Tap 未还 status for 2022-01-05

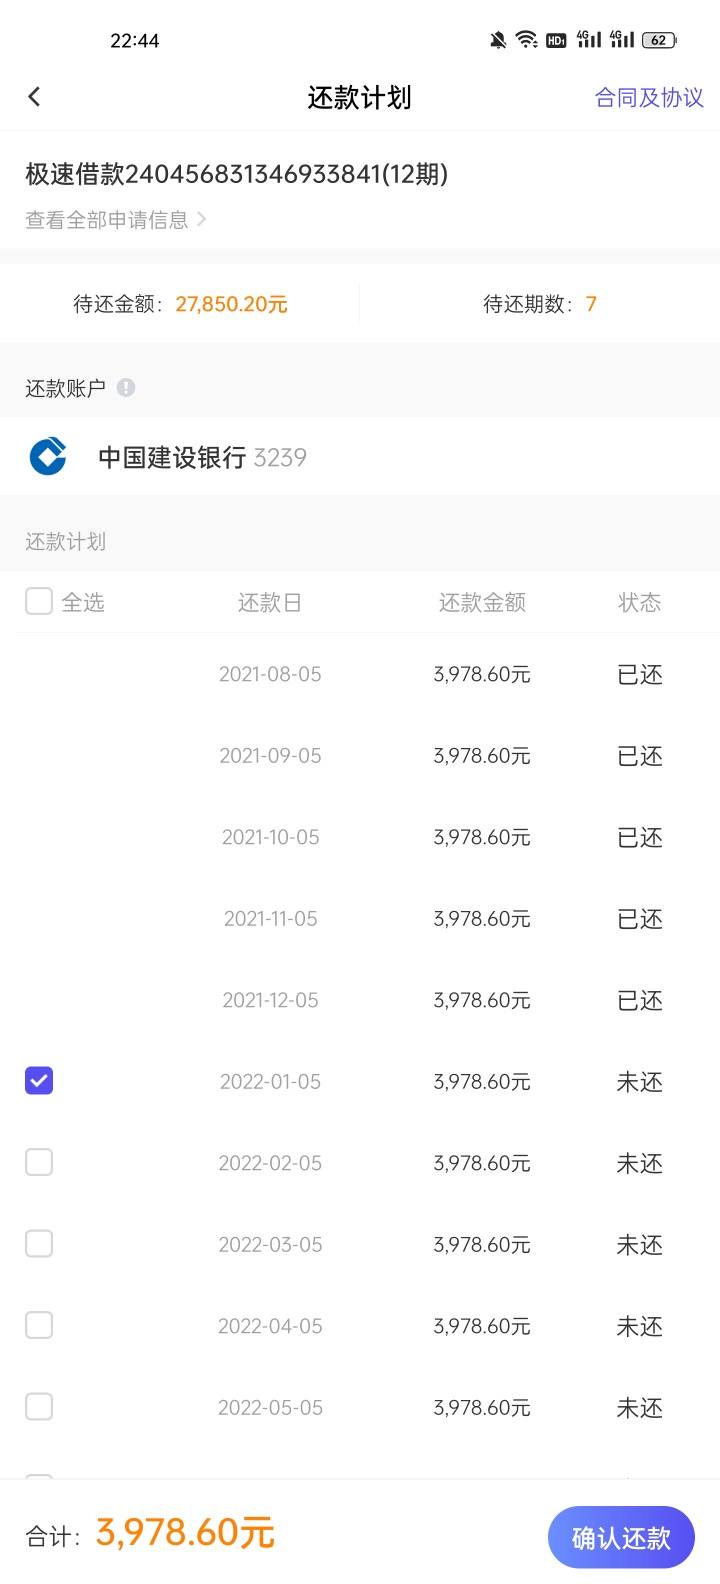[640, 1082]
